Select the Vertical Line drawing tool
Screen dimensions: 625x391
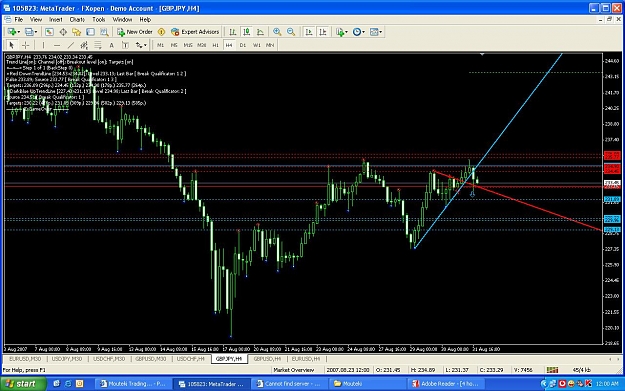(x=43, y=45)
